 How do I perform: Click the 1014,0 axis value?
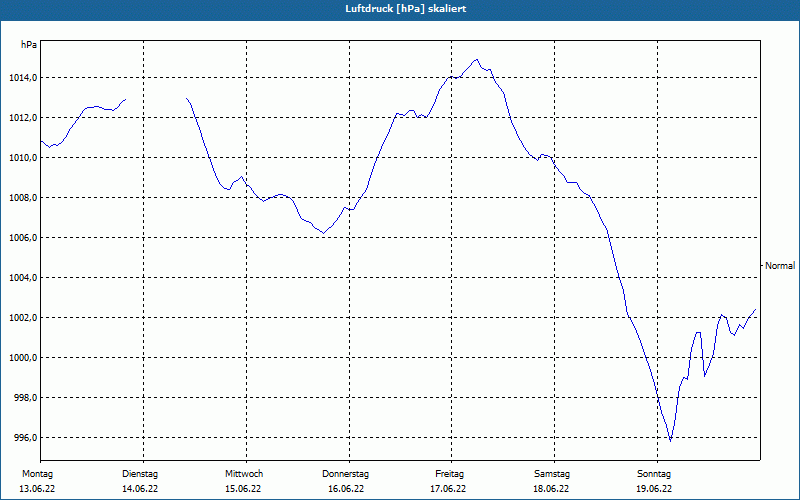[x=23, y=78]
